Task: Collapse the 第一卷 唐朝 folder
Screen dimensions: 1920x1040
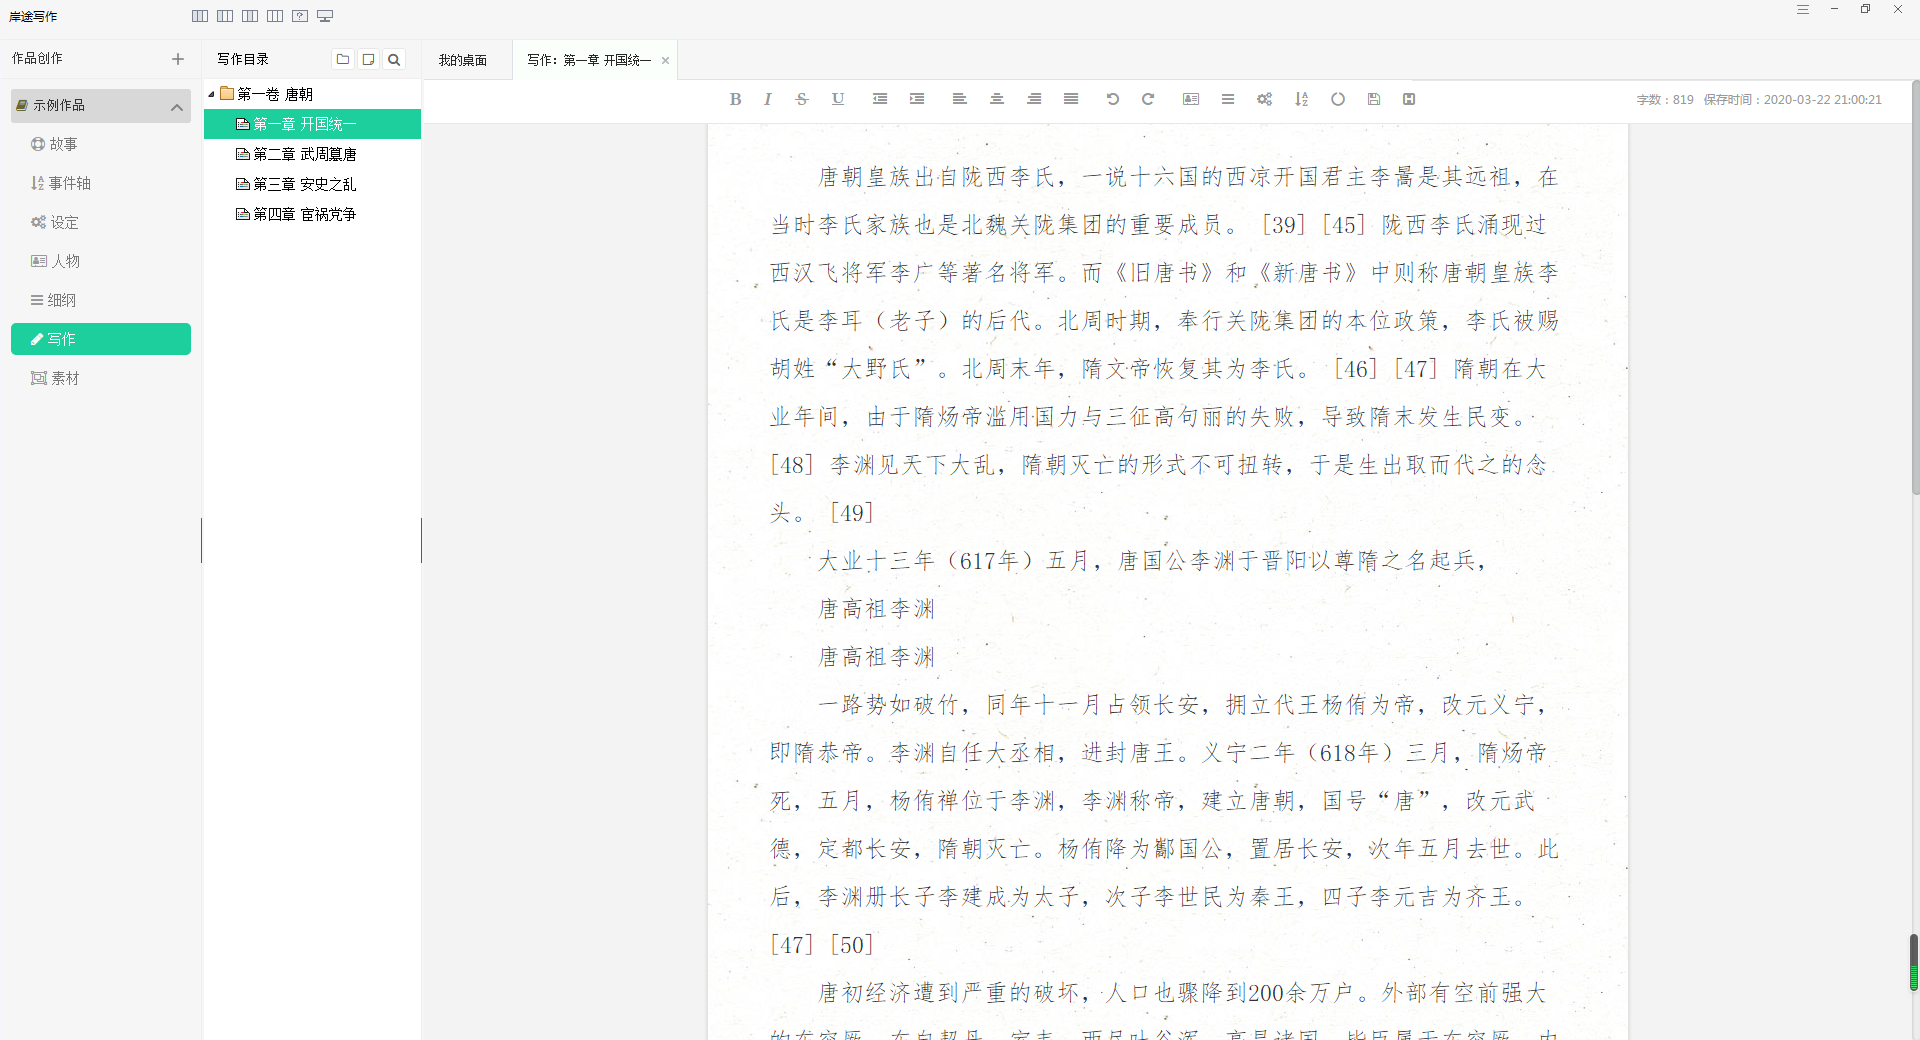Action: pyautogui.click(x=212, y=93)
